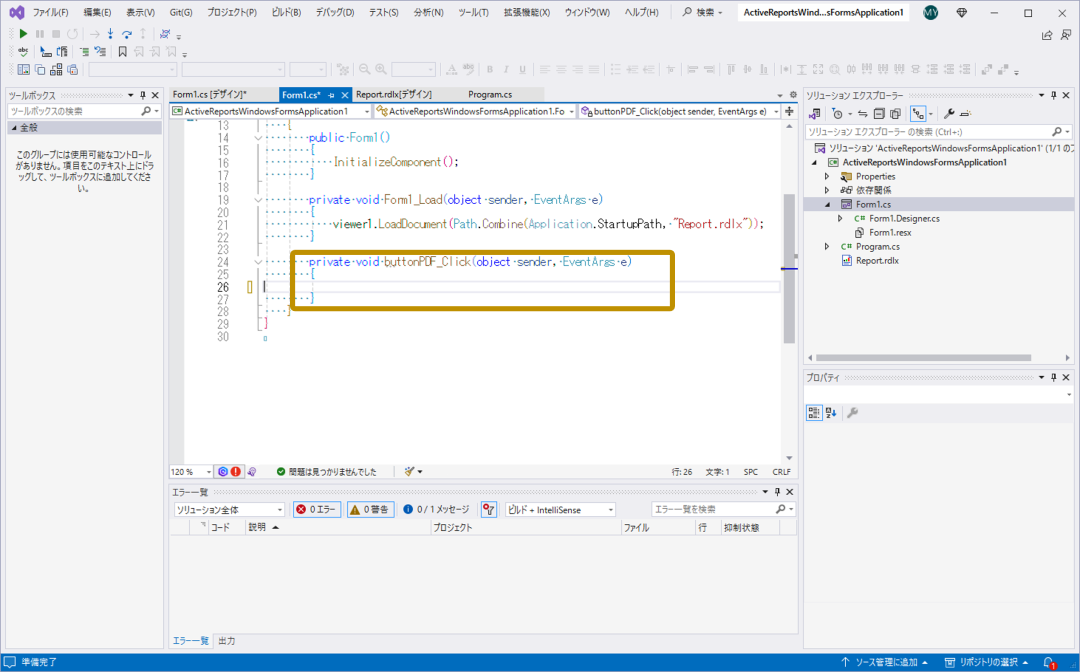This screenshot has width=1080, height=672.
Task: Select Form1.resx in Solution Explorer
Action: point(890,233)
